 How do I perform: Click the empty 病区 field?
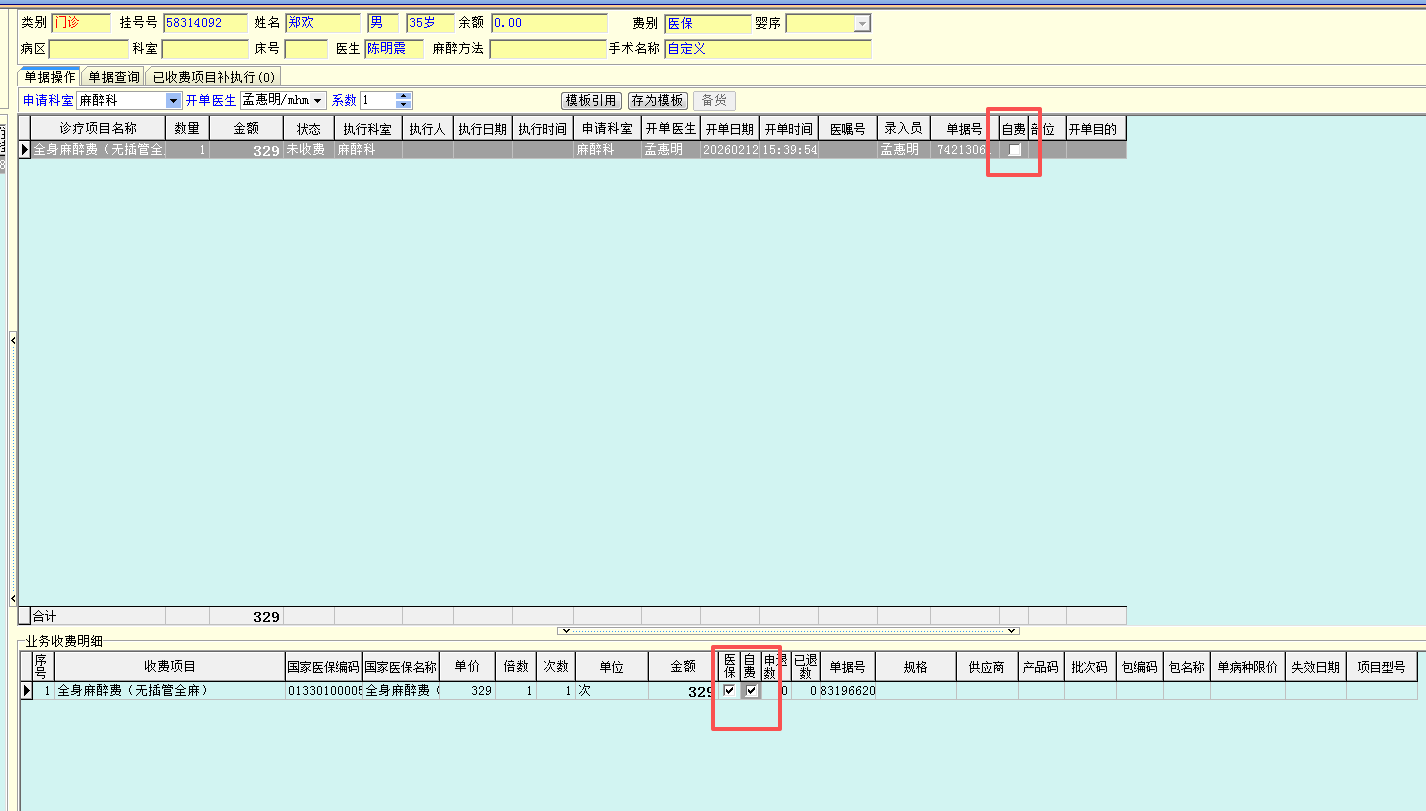(89, 49)
